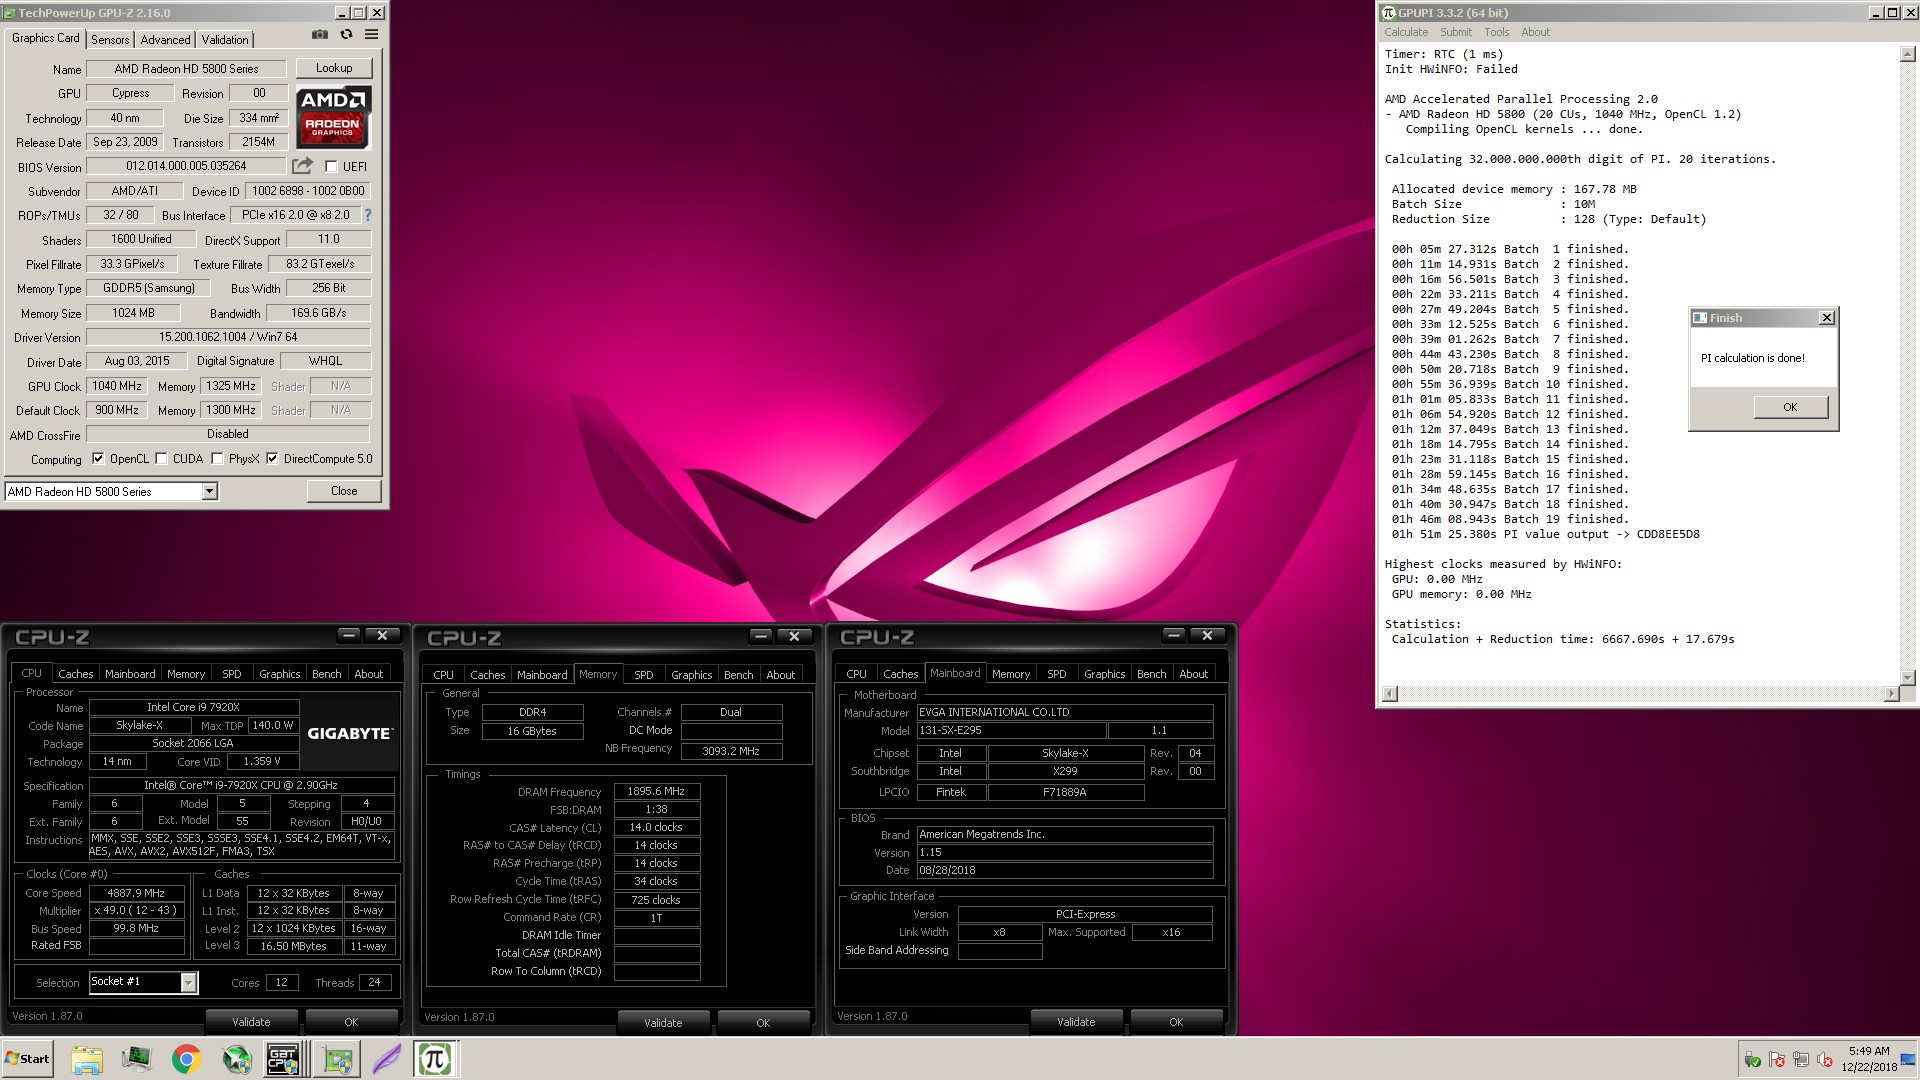Screen dimensions: 1920x1080
Task: Open Action Center flag tray icon
Action: 1777,1060
